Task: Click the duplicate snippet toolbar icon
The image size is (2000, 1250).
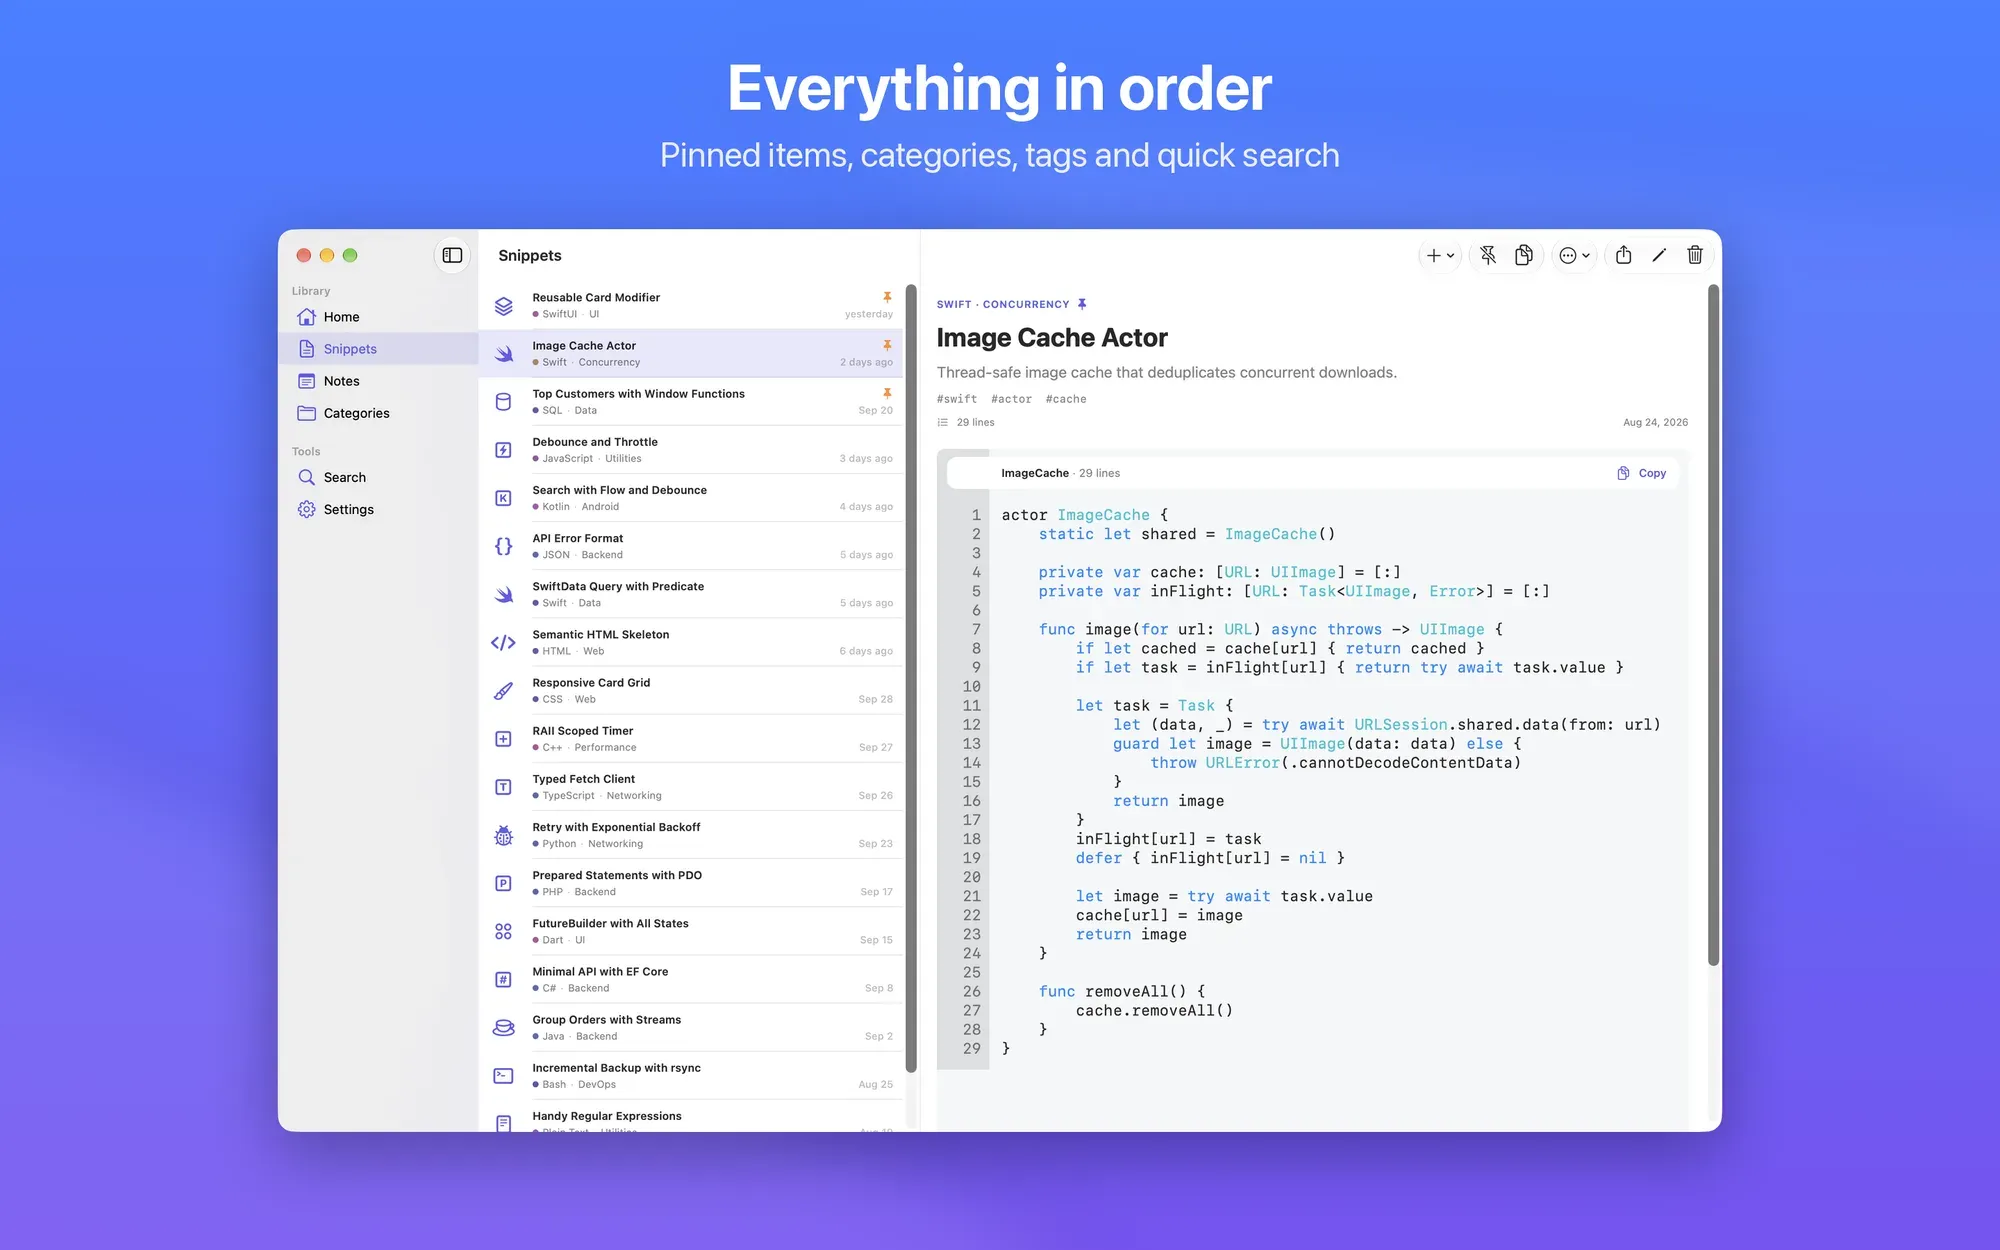Action: (1523, 255)
